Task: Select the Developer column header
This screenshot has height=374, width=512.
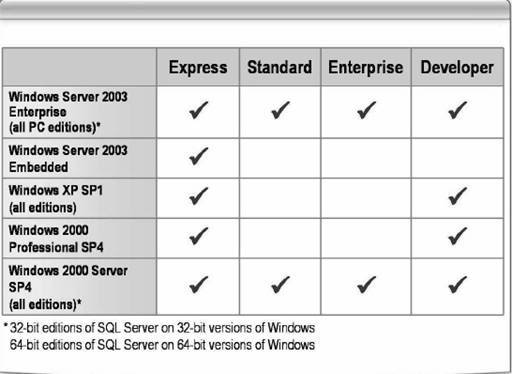Action: click(x=457, y=68)
